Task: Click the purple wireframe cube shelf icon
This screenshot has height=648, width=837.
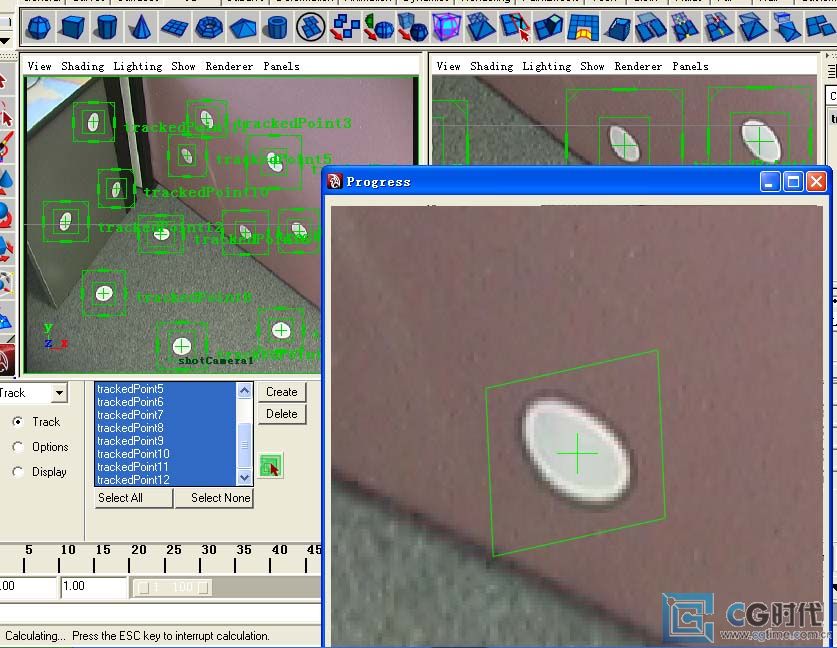Action: [x=446, y=27]
